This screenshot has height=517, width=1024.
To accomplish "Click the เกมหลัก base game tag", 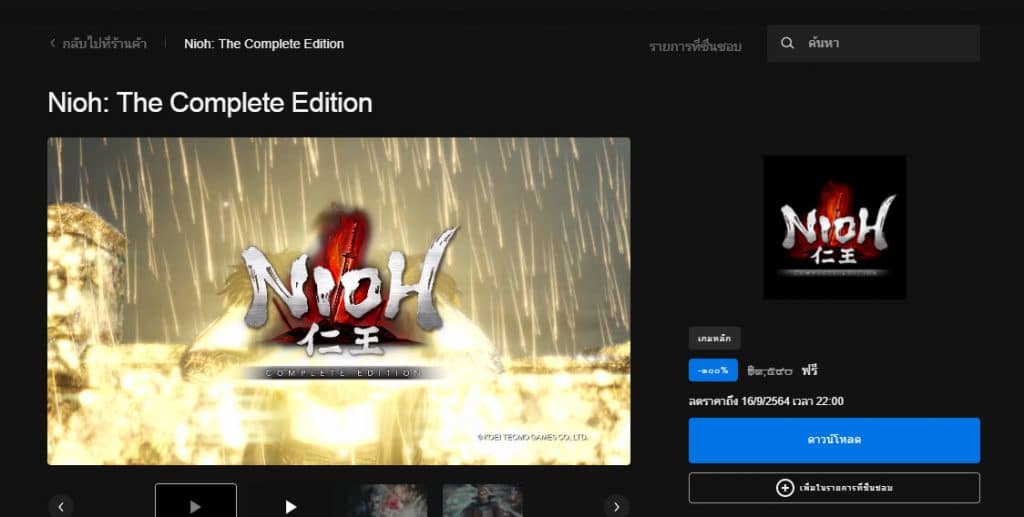I will click(714, 338).
